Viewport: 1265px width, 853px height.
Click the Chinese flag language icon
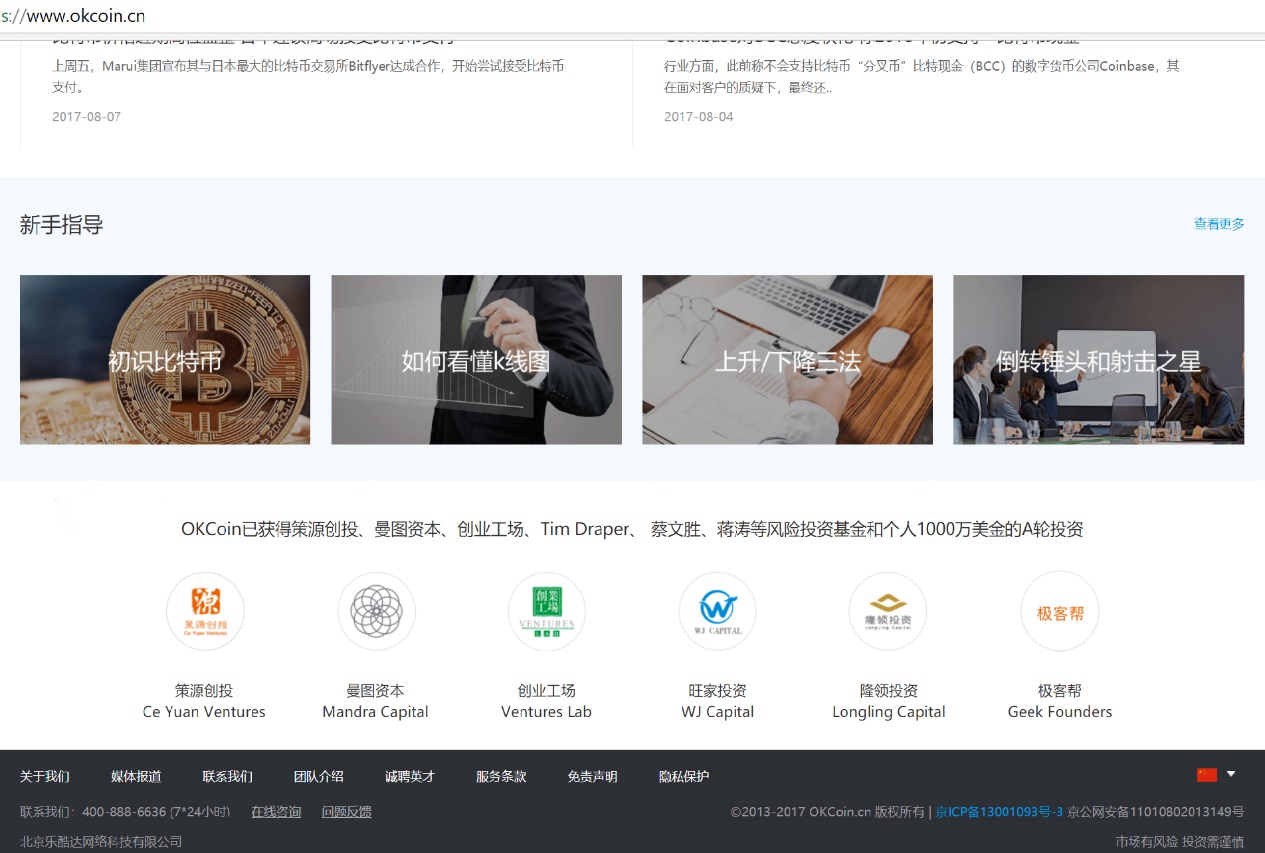tap(1207, 775)
